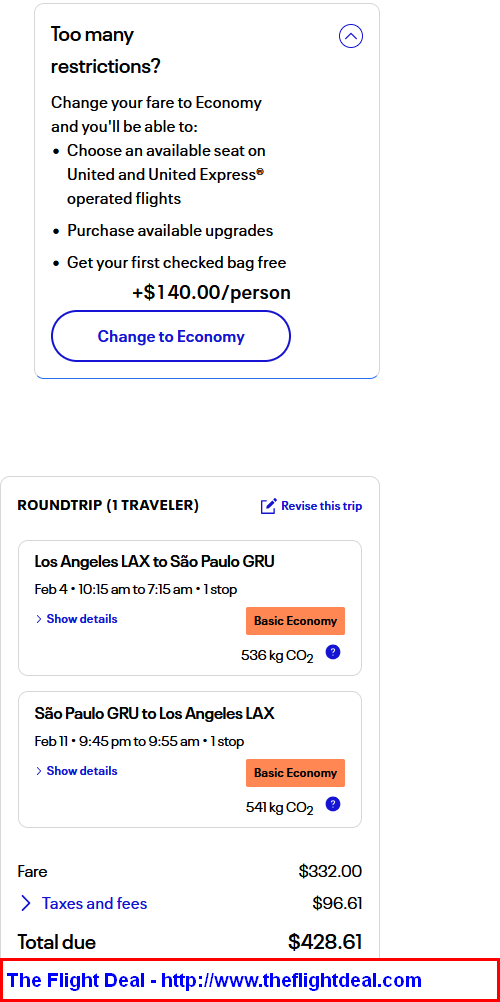Select Basic Economy badge on outbound flight
This screenshot has height=1002, width=500.
(295, 621)
